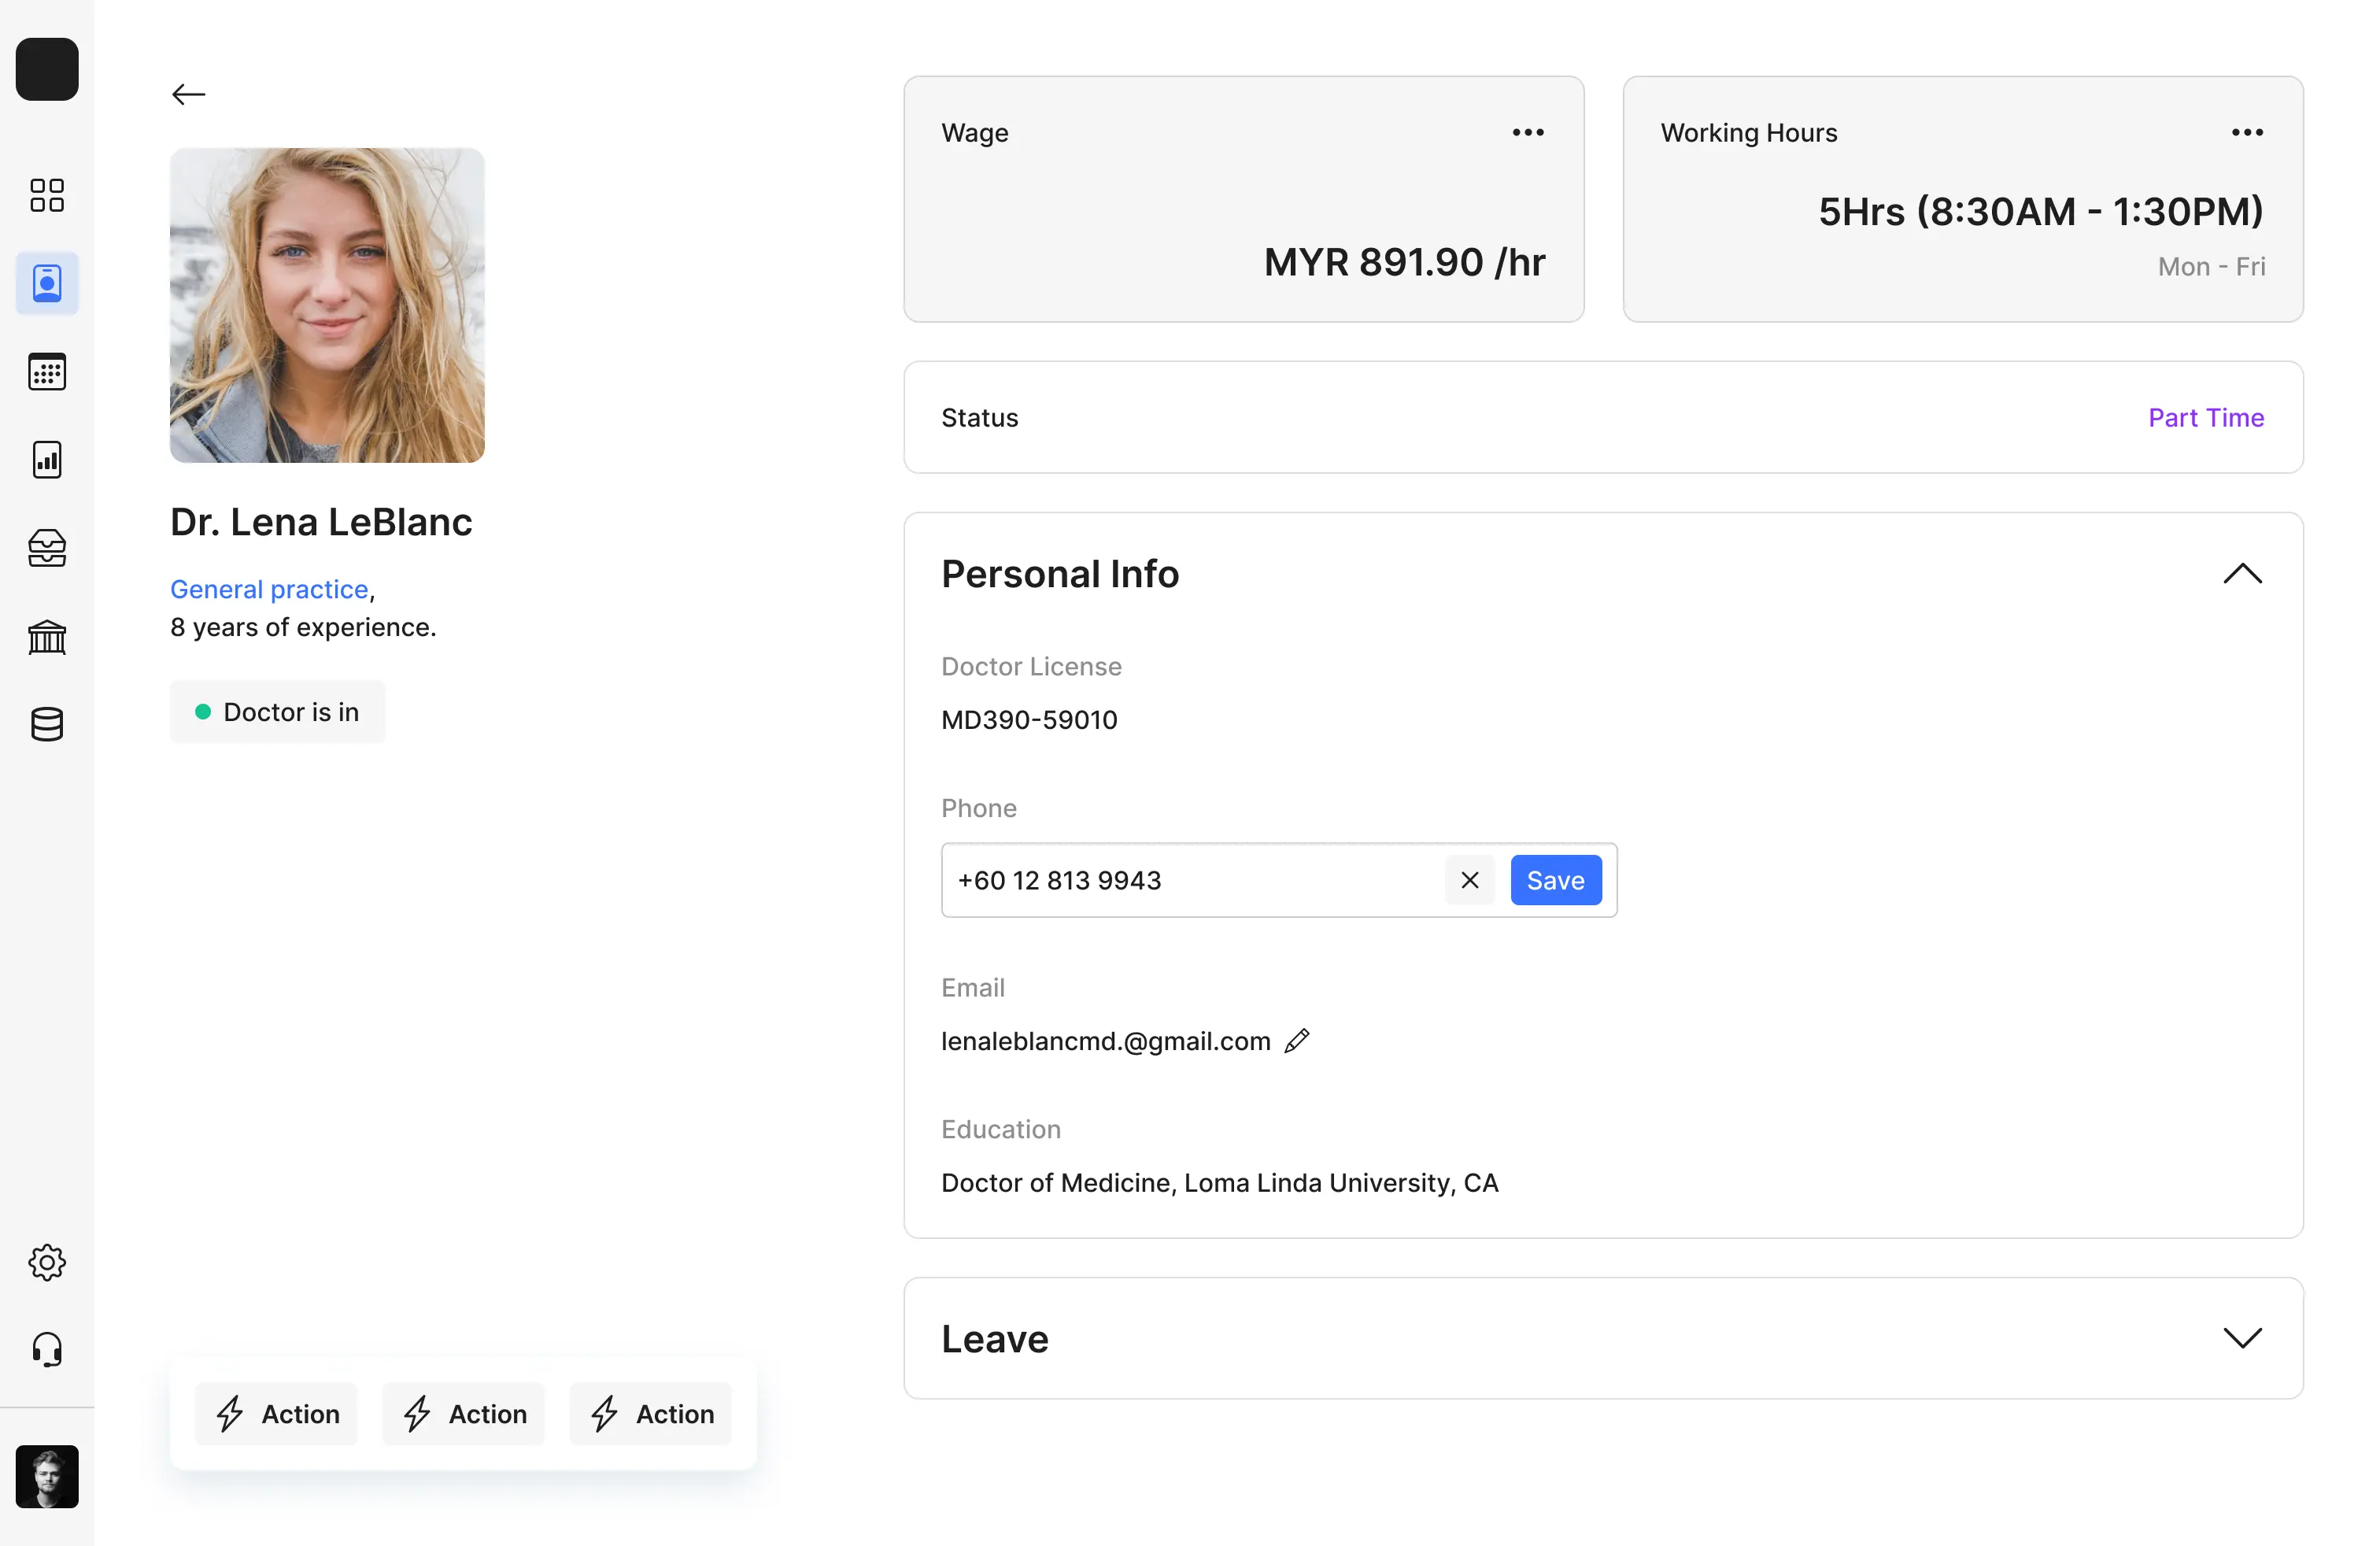Open the Wage card more options menu
Screen dimensions: 2380x1546
1527,132
